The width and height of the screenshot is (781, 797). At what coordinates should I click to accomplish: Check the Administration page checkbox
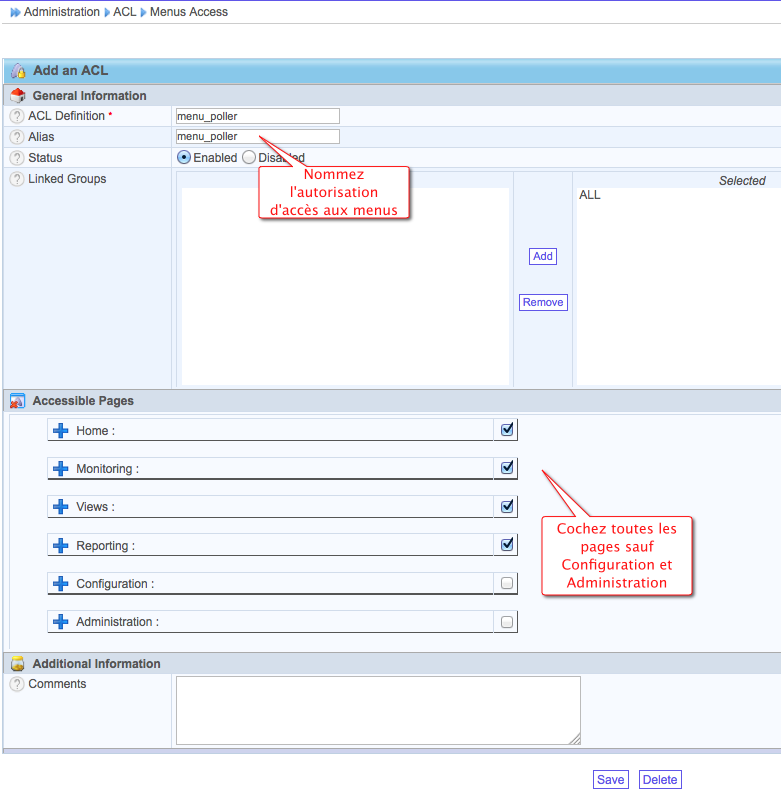[x=507, y=622]
